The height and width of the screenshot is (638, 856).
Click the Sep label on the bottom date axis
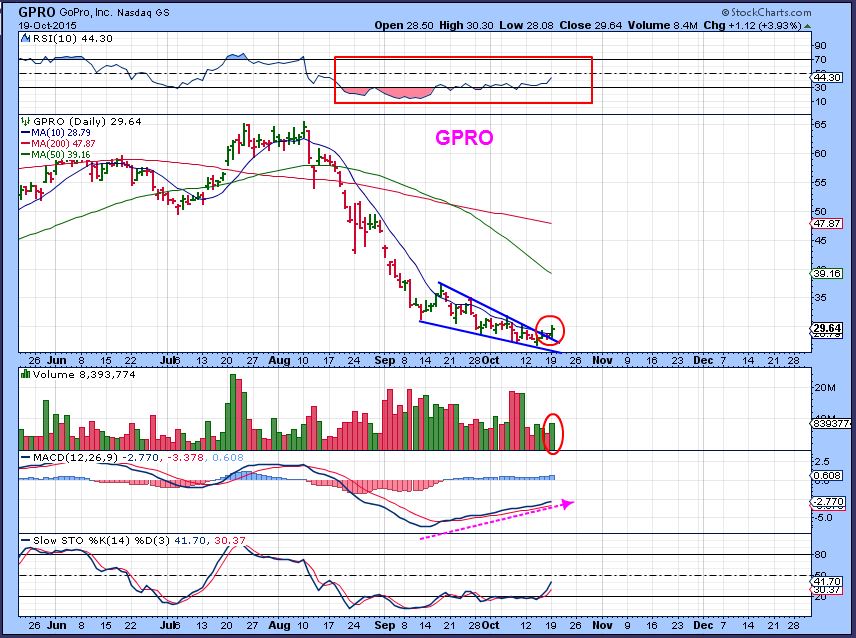pos(385,625)
